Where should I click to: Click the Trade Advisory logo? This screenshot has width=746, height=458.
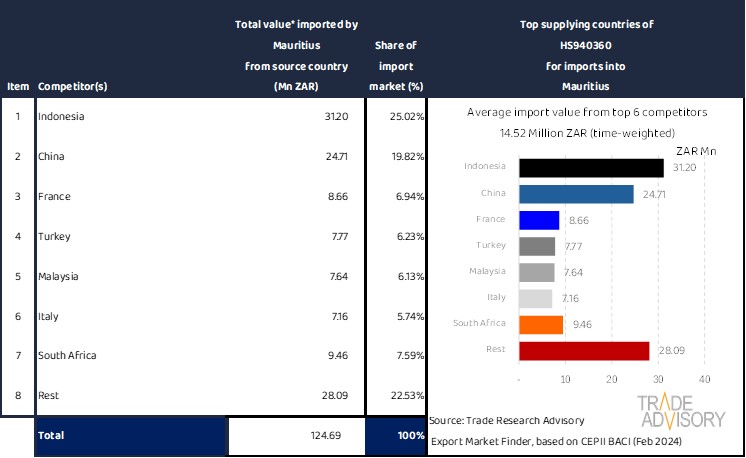[682, 411]
